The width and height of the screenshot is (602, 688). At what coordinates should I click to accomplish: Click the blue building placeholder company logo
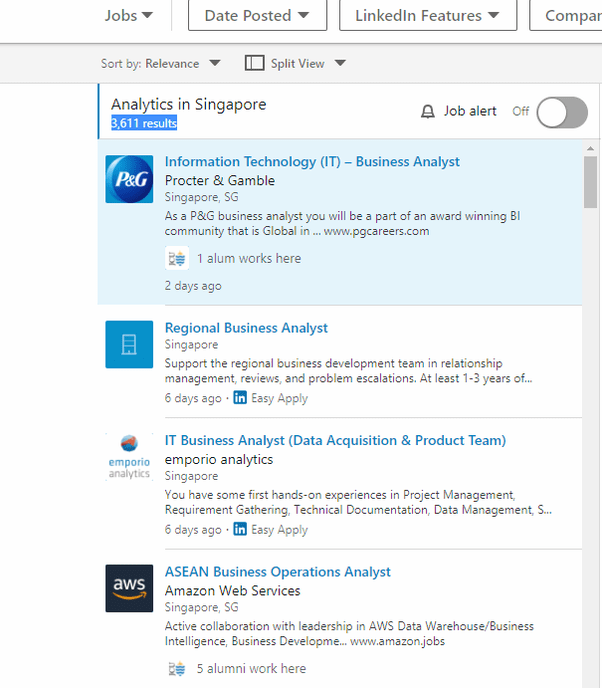click(129, 345)
